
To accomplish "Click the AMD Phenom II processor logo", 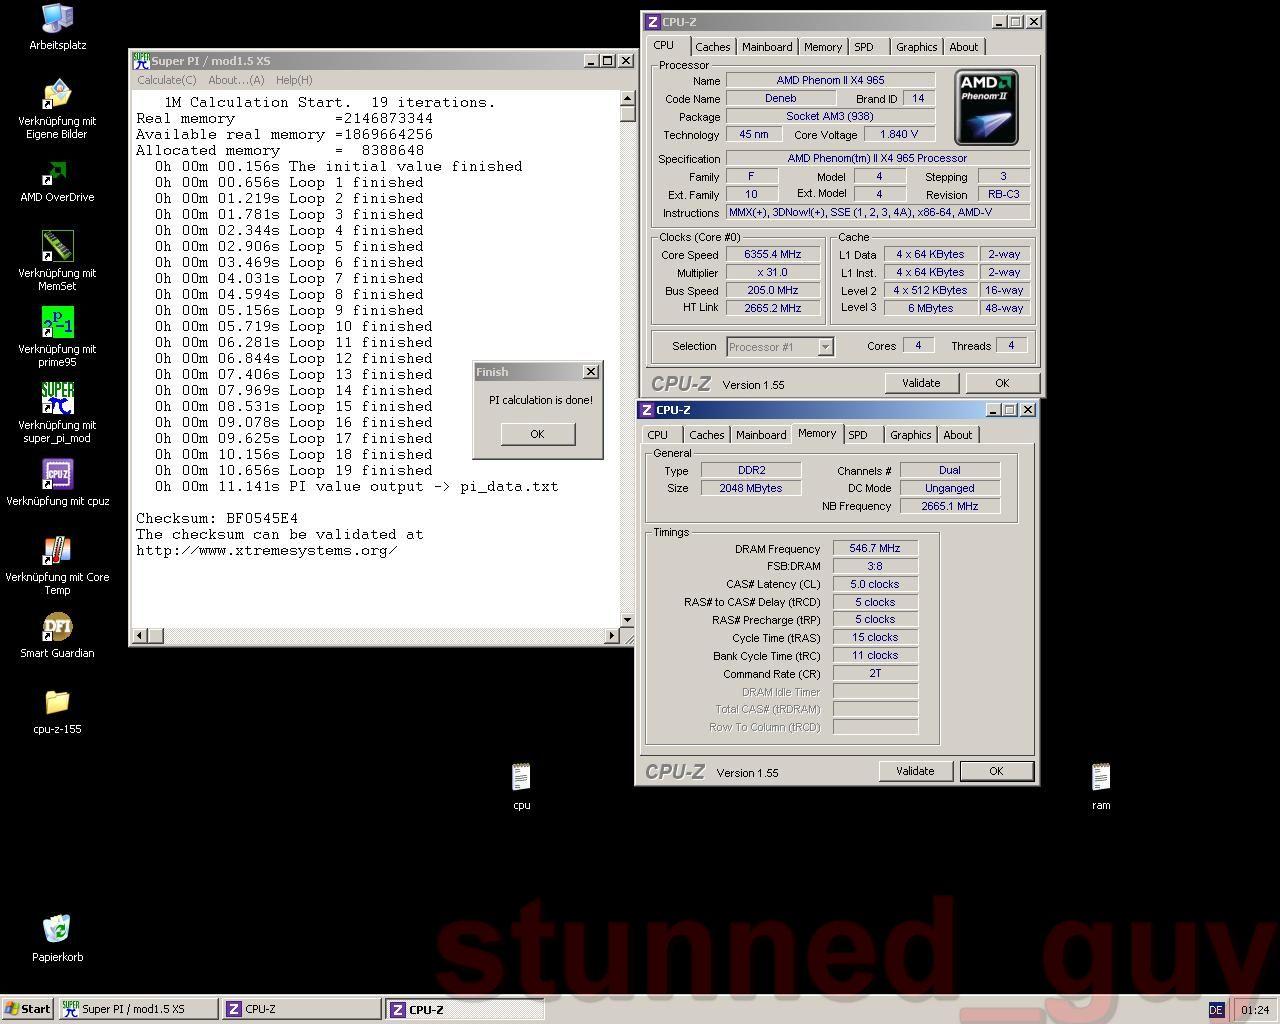I will click(986, 107).
